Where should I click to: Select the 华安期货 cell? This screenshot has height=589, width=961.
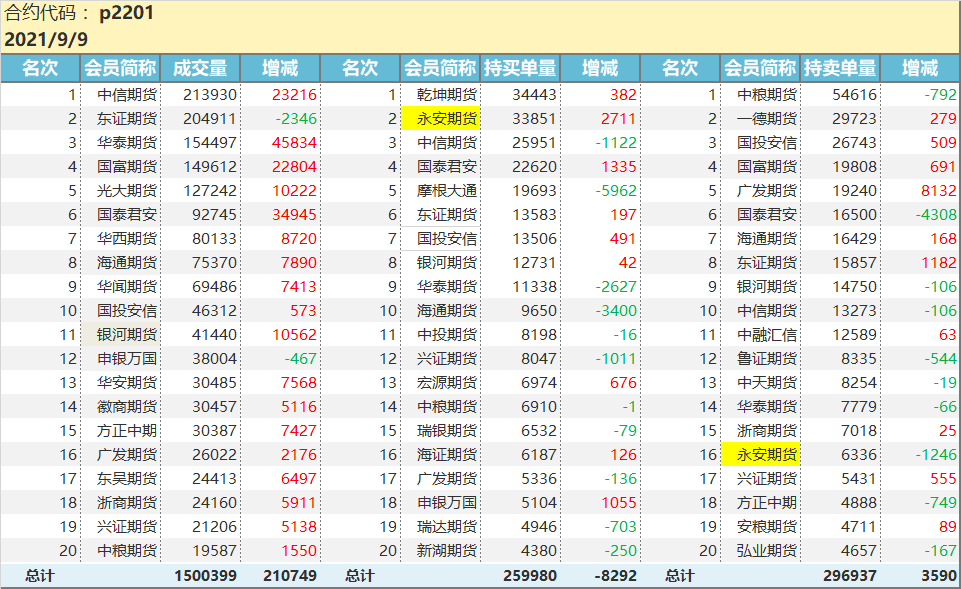click(x=127, y=382)
